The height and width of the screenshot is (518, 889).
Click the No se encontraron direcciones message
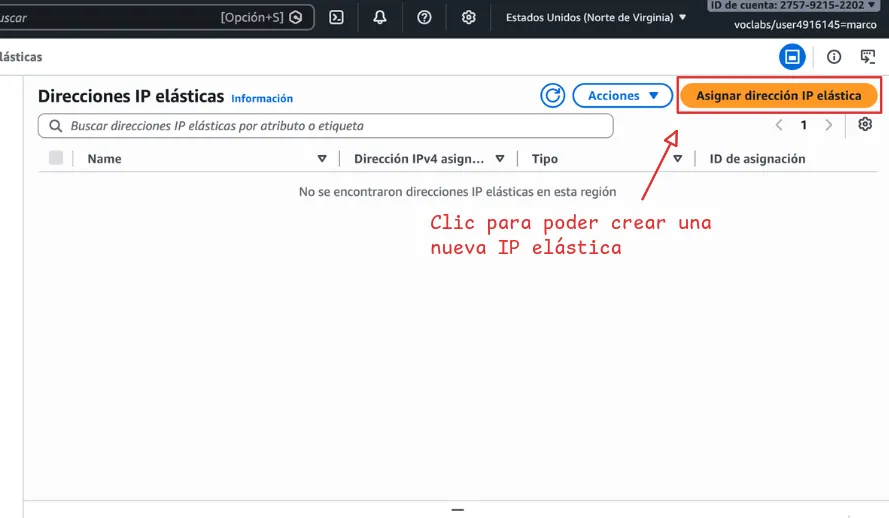pos(458,192)
